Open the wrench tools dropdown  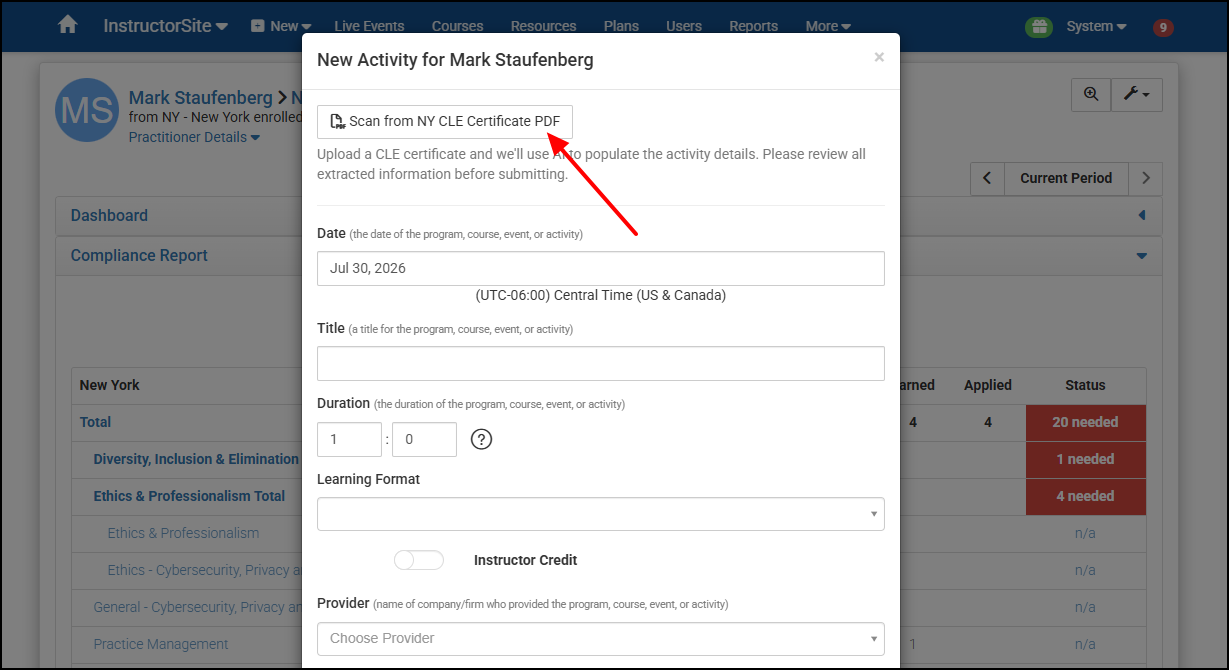click(1137, 94)
